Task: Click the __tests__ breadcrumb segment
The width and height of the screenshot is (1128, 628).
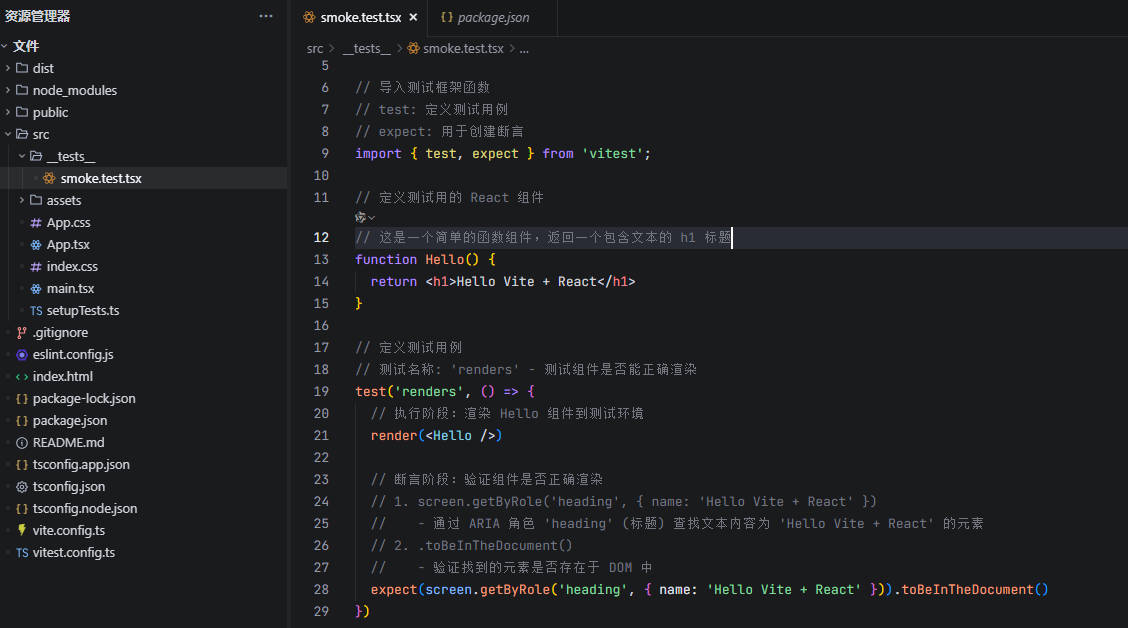Action: [x=366, y=48]
